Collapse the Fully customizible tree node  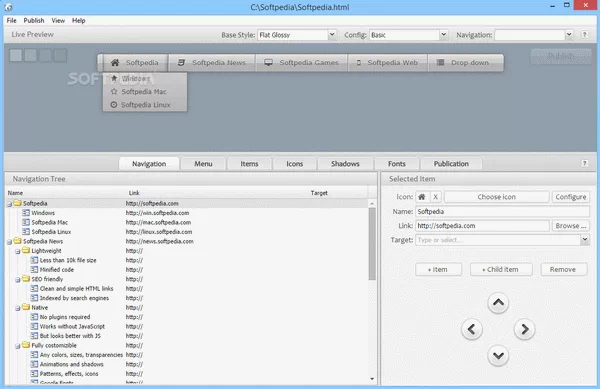(18, 346)
